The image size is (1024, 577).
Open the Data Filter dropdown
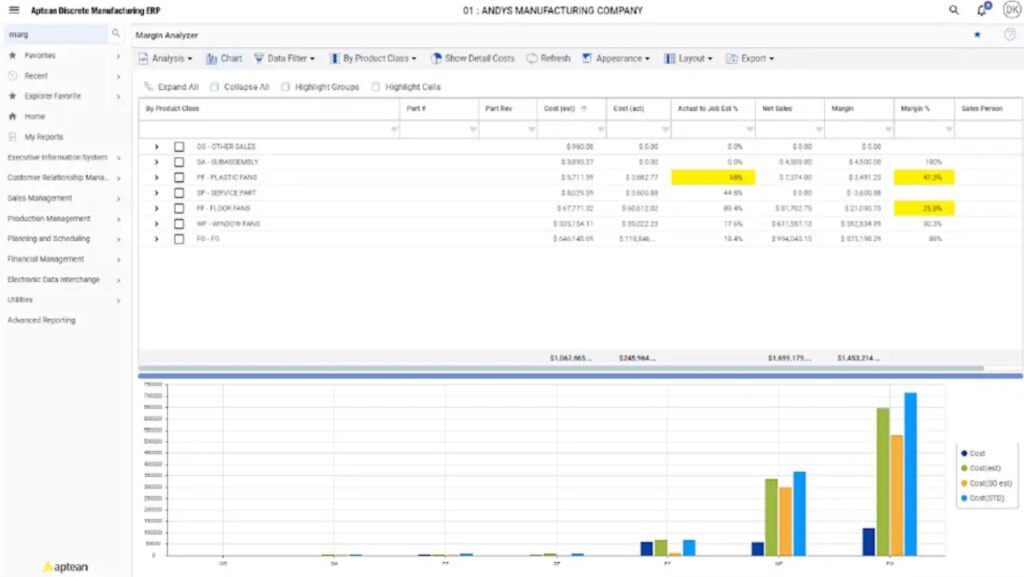pos(285,59)
